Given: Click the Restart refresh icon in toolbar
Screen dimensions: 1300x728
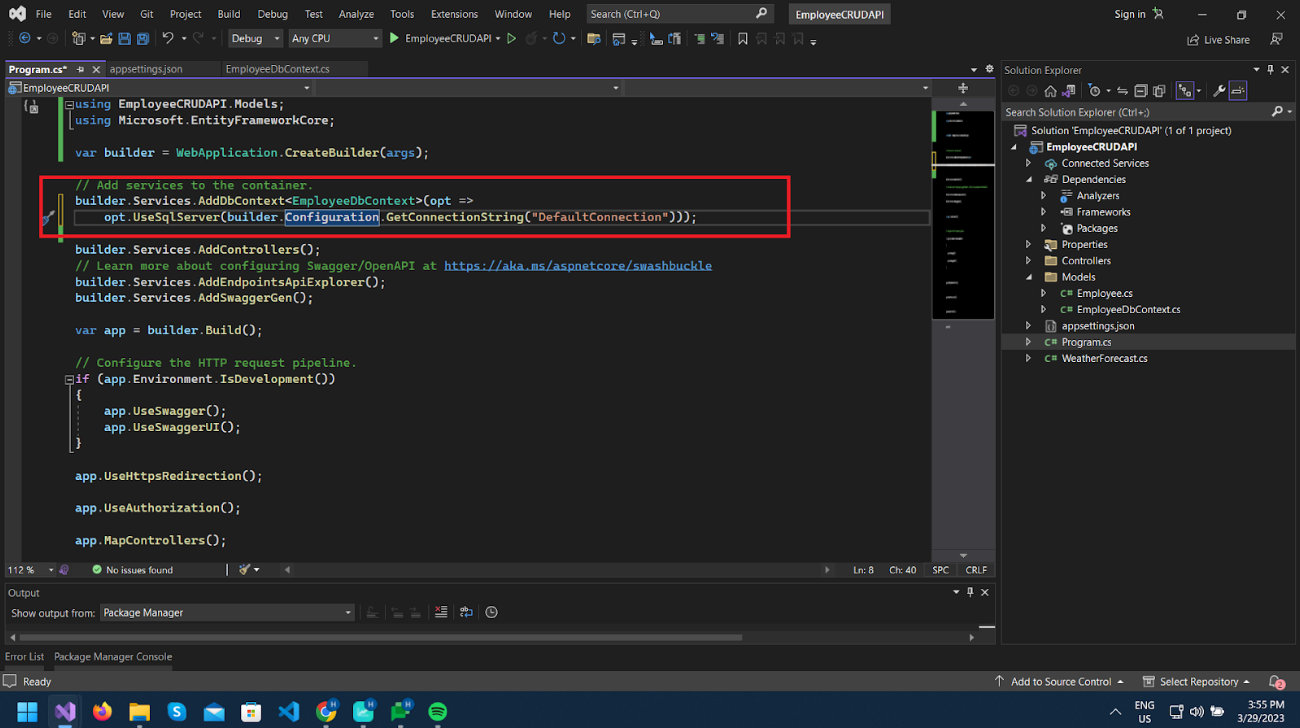Looking at the screenshot, I should click(559, 39).
